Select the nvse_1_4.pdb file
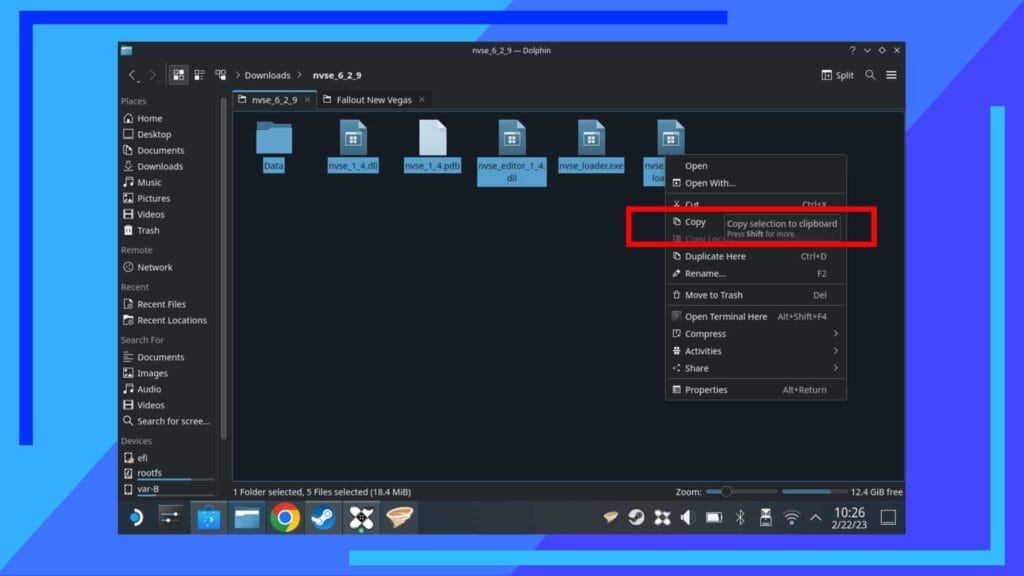 [x=432, y=146]
